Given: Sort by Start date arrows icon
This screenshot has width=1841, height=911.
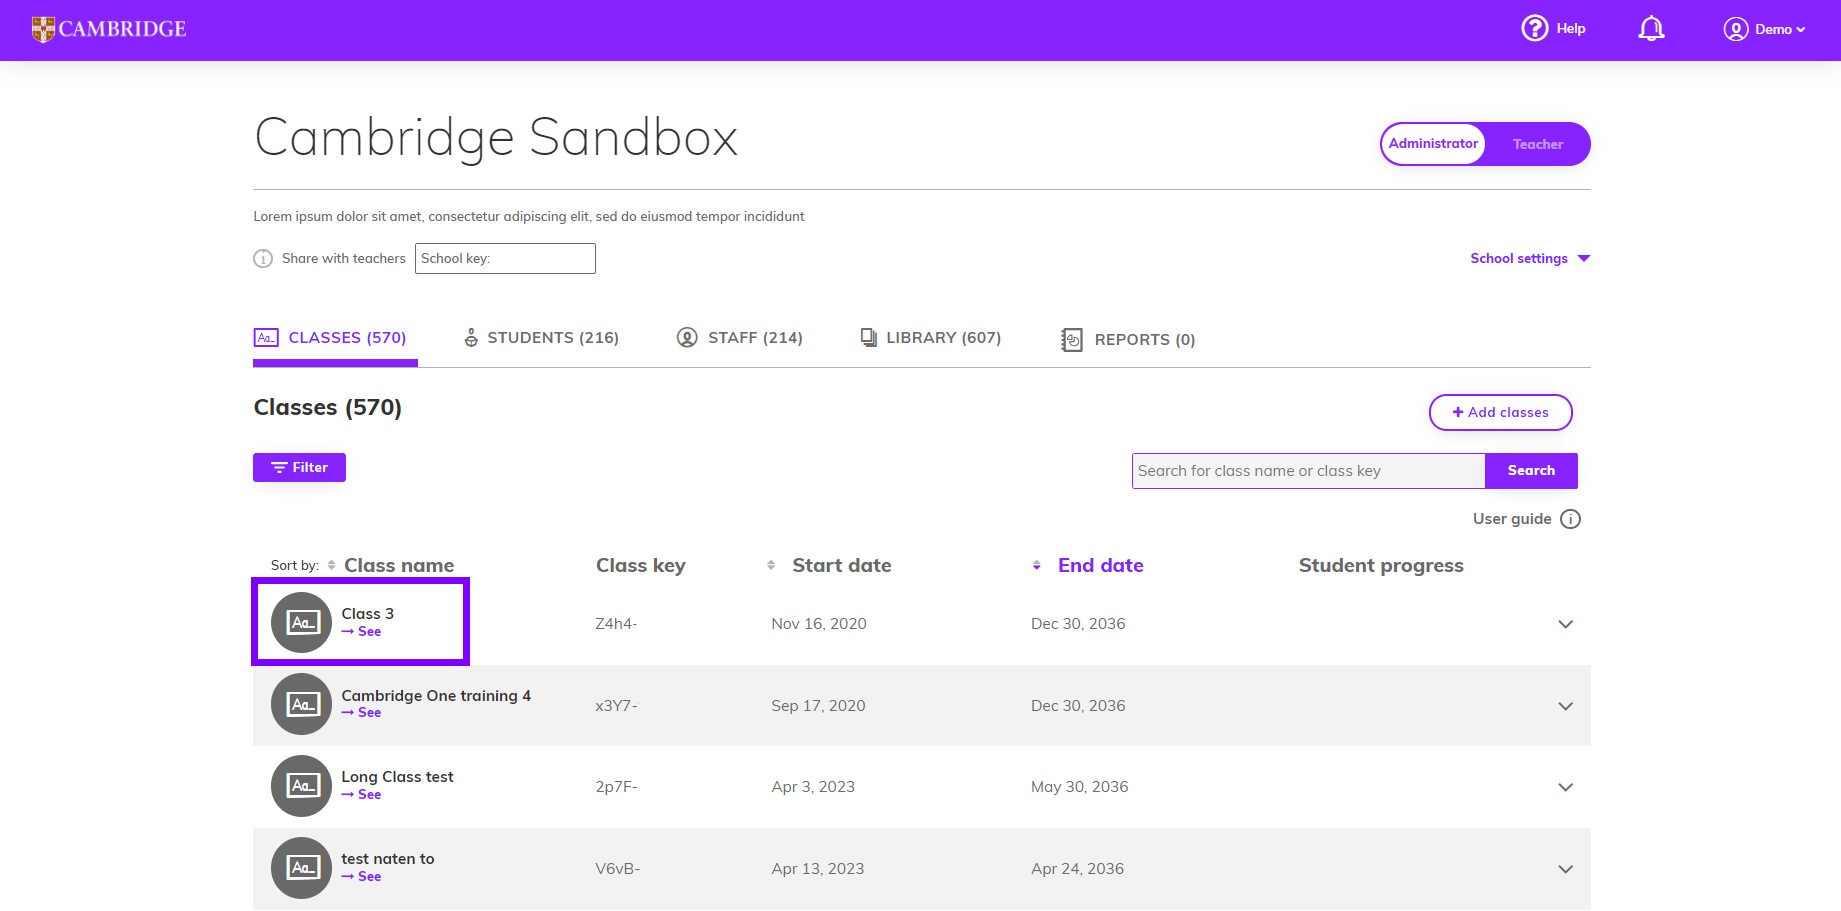Looking at the screenshot, I should (771, 565).
